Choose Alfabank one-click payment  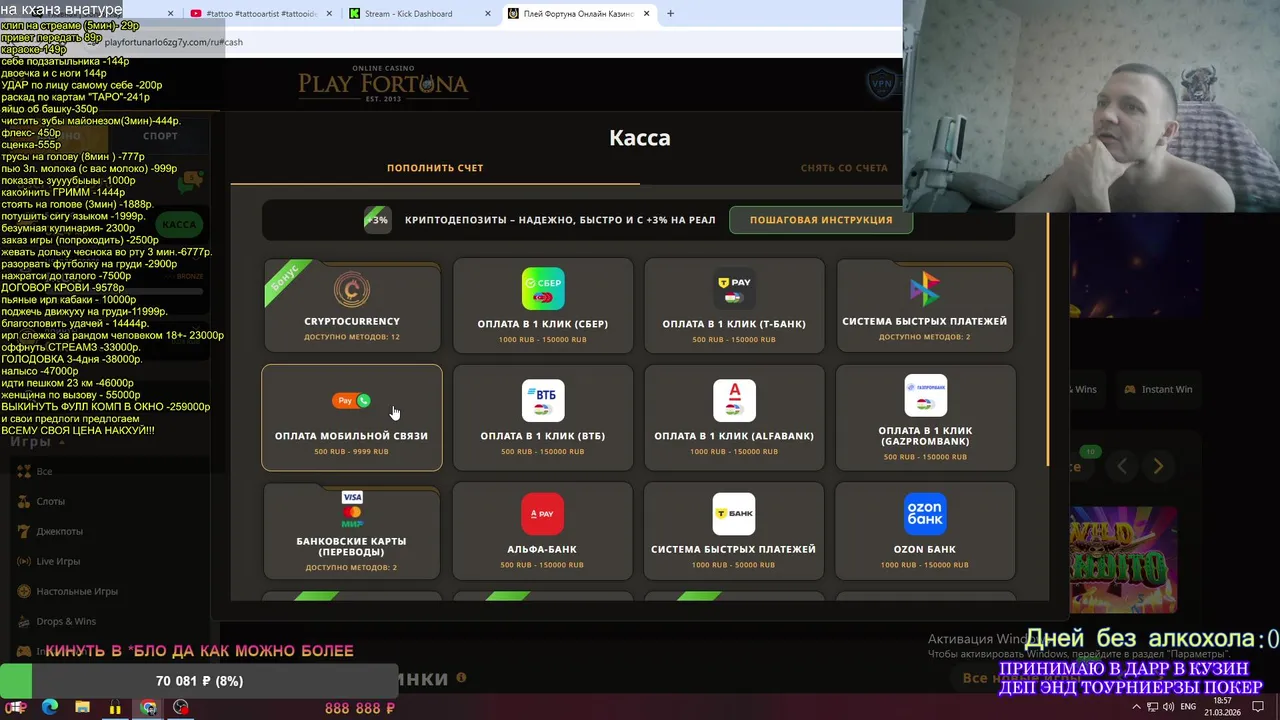tap(734, 417)
